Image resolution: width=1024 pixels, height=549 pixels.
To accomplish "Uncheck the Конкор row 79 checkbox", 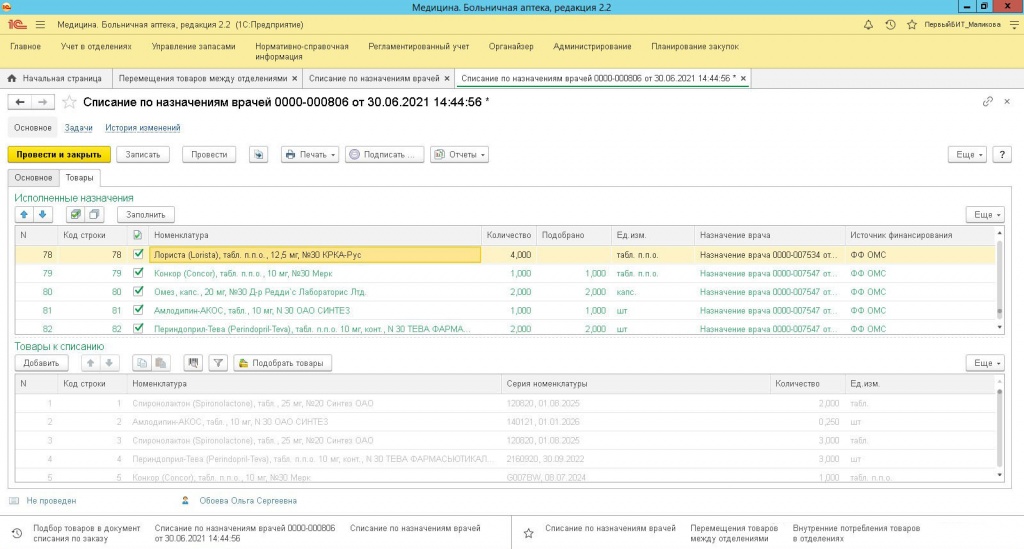I will pos(138,273).
